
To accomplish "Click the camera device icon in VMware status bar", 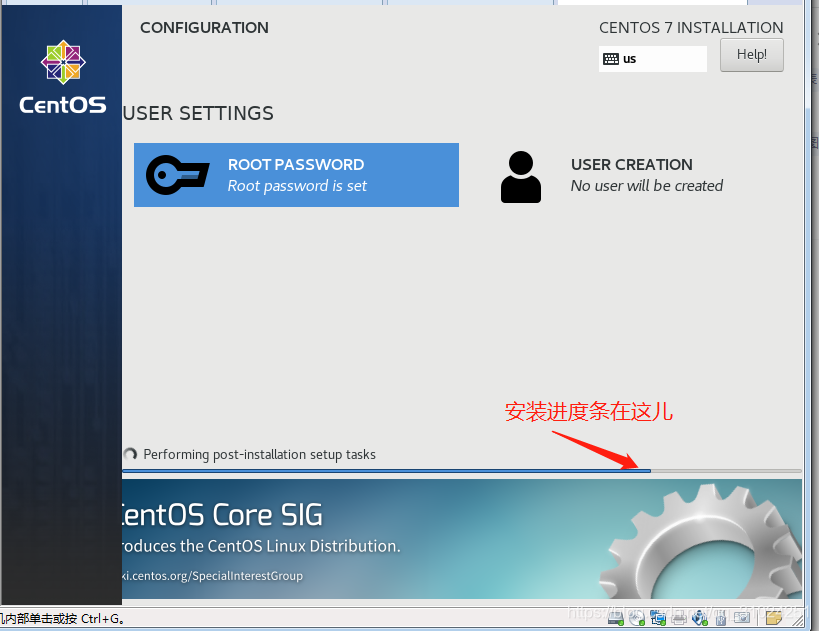I will tap(742, 618).
